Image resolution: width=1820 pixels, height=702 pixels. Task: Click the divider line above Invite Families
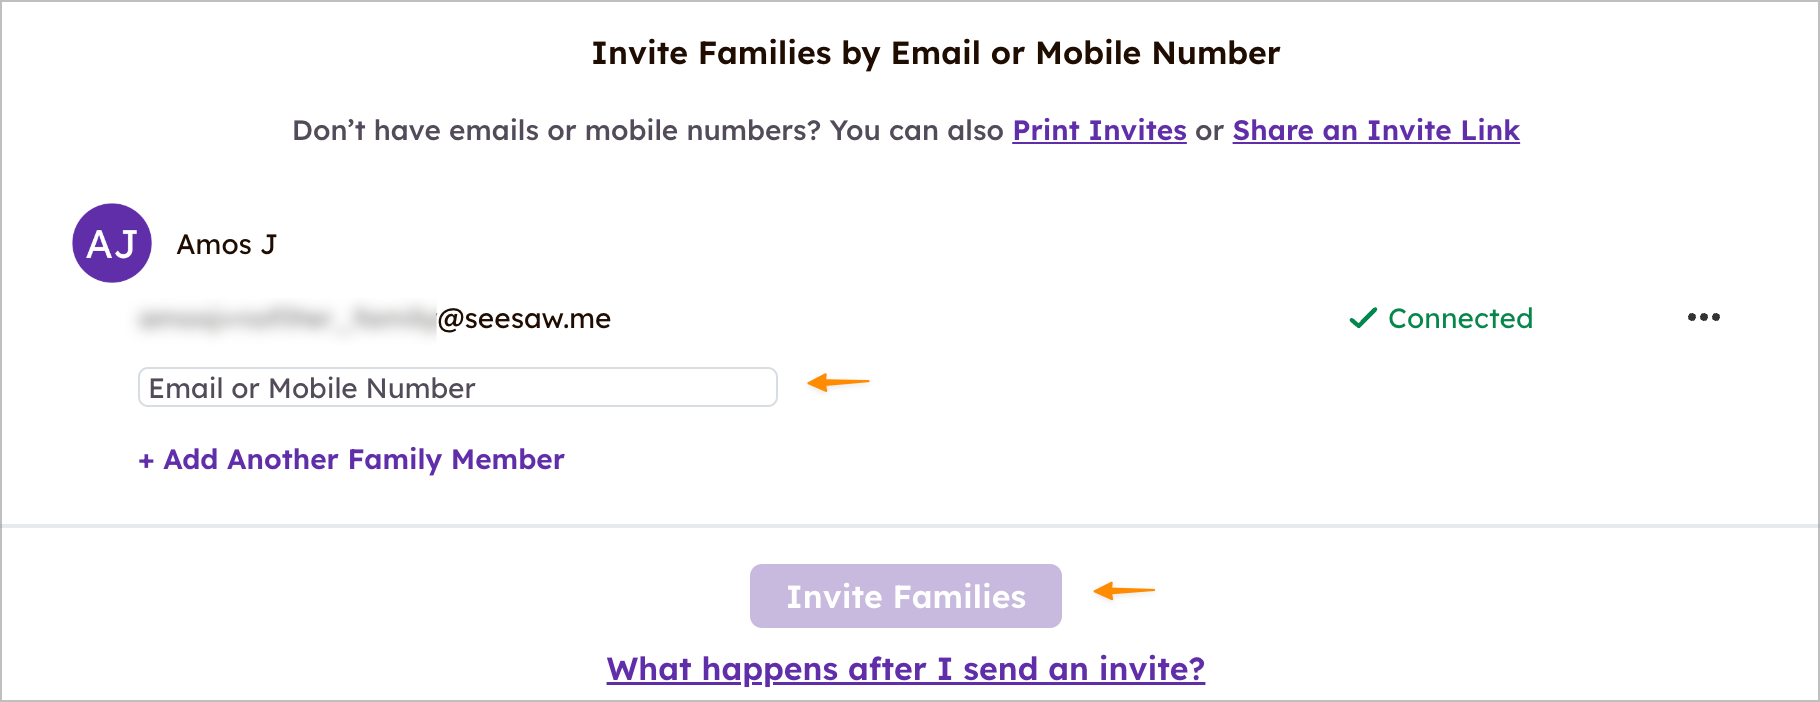(x=910, y=526)
